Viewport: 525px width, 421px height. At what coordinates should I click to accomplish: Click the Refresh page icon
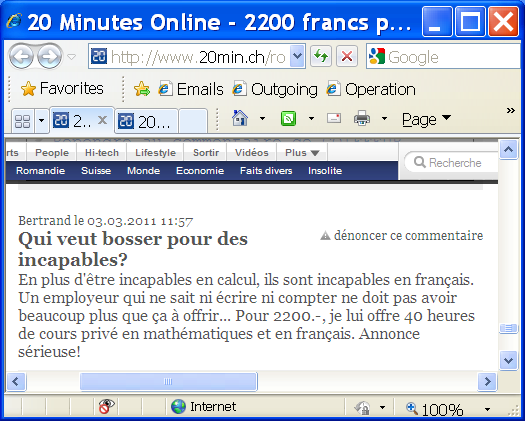(321, 56)
